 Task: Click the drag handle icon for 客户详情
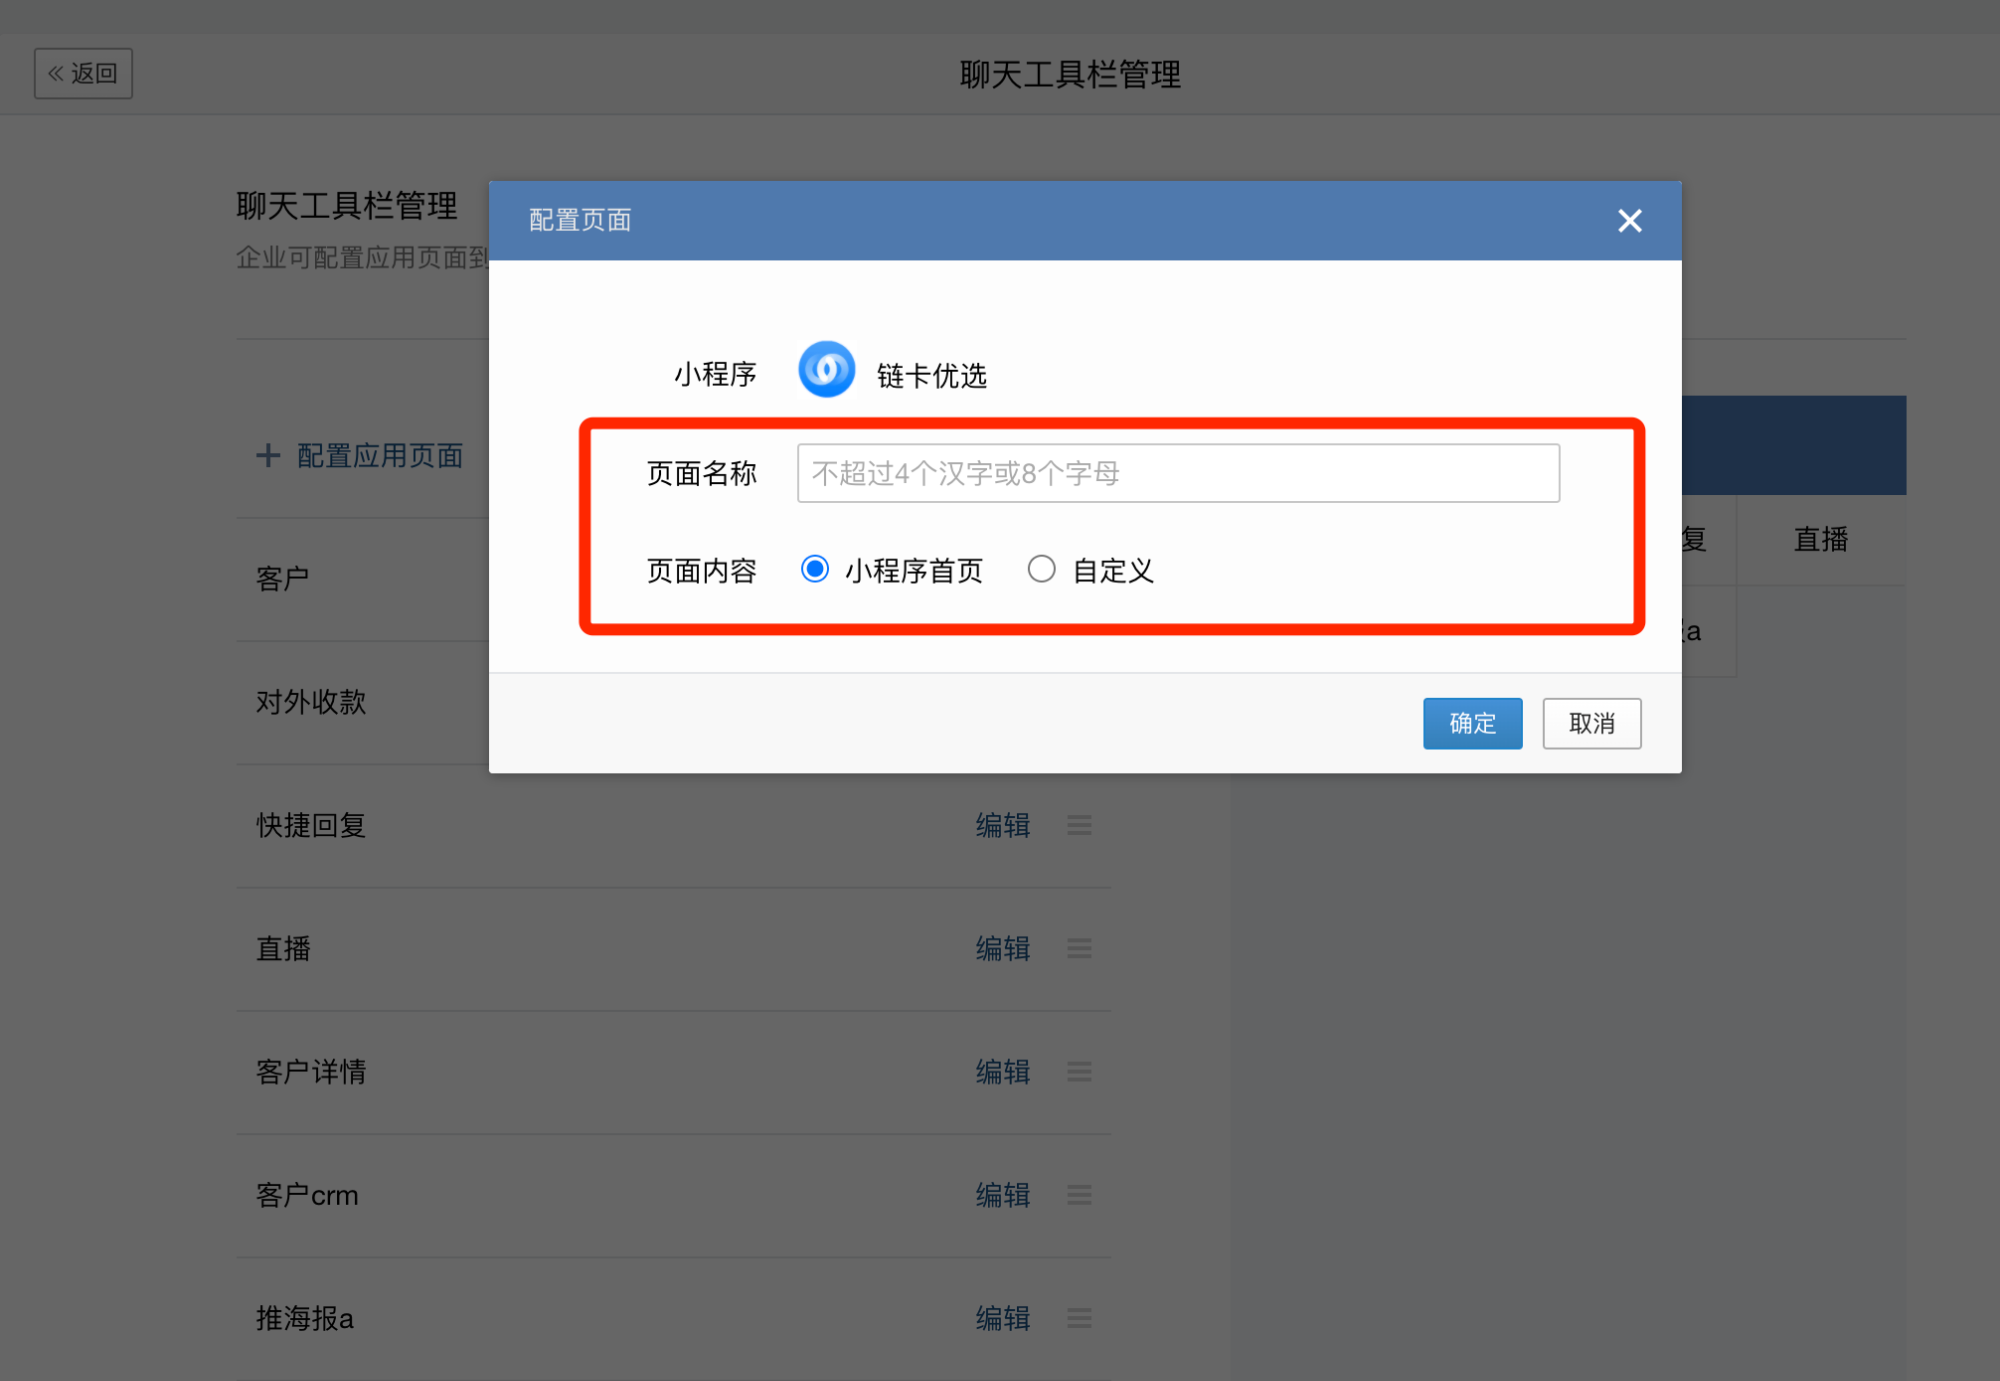coord(1079,1072)
